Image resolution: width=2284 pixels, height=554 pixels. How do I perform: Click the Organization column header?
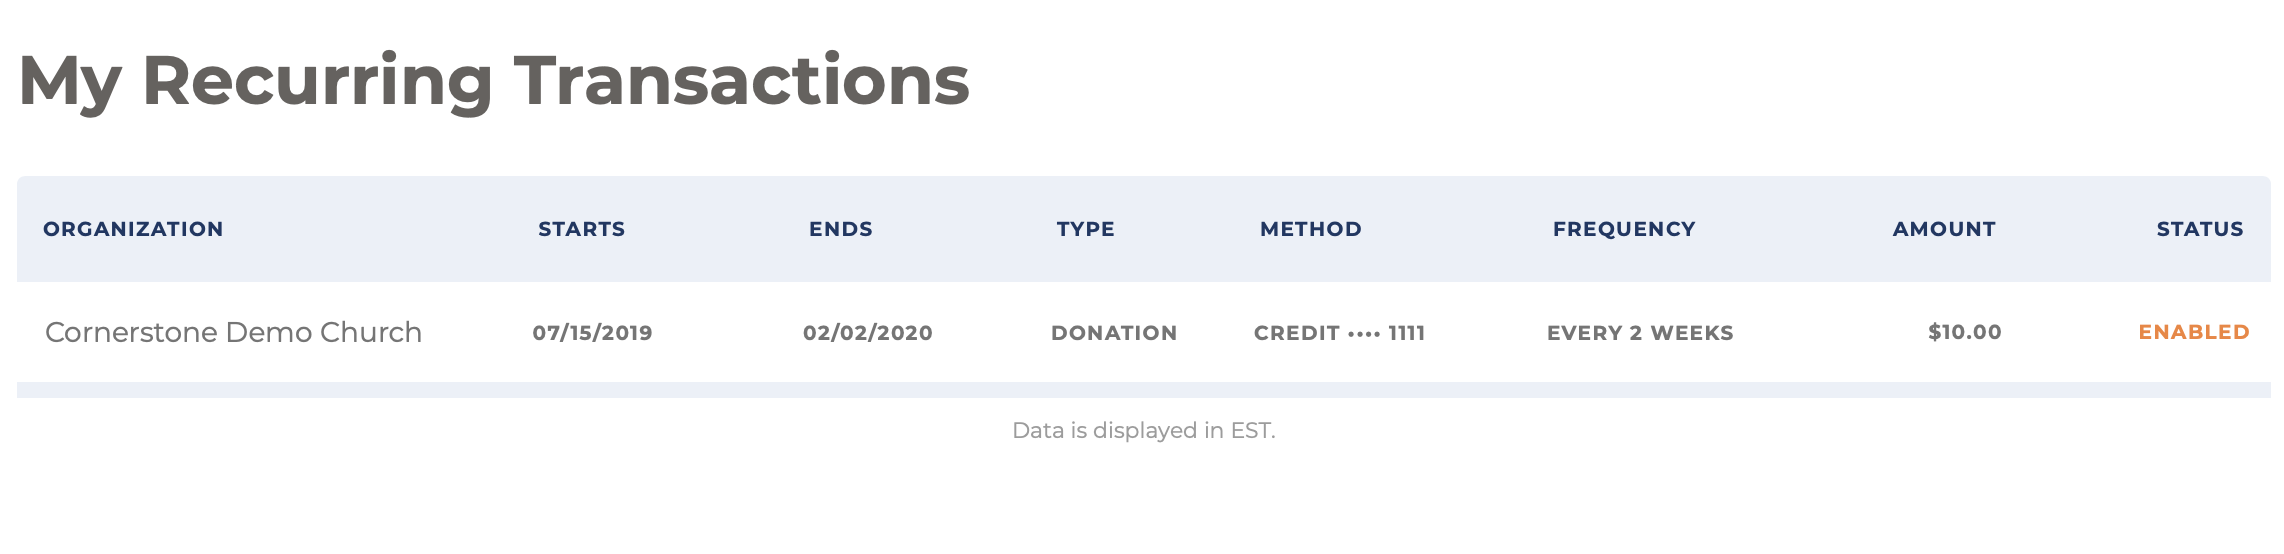[x=133, y=229]
